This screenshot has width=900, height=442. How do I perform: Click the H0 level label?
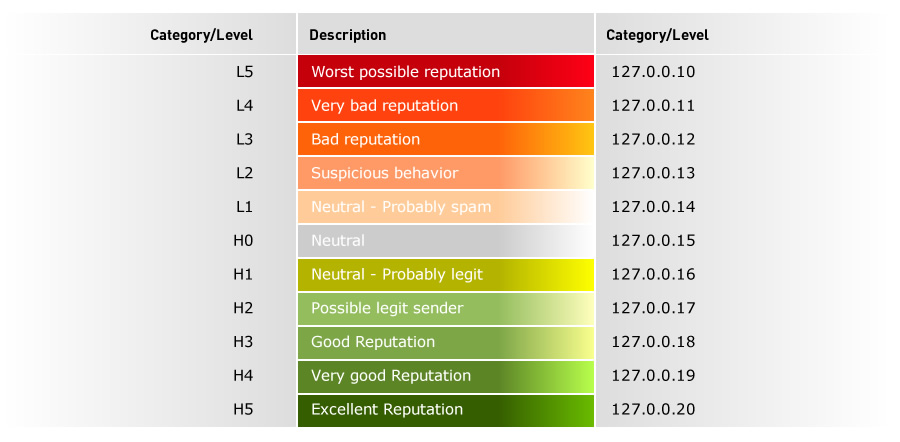pos(243,241)
